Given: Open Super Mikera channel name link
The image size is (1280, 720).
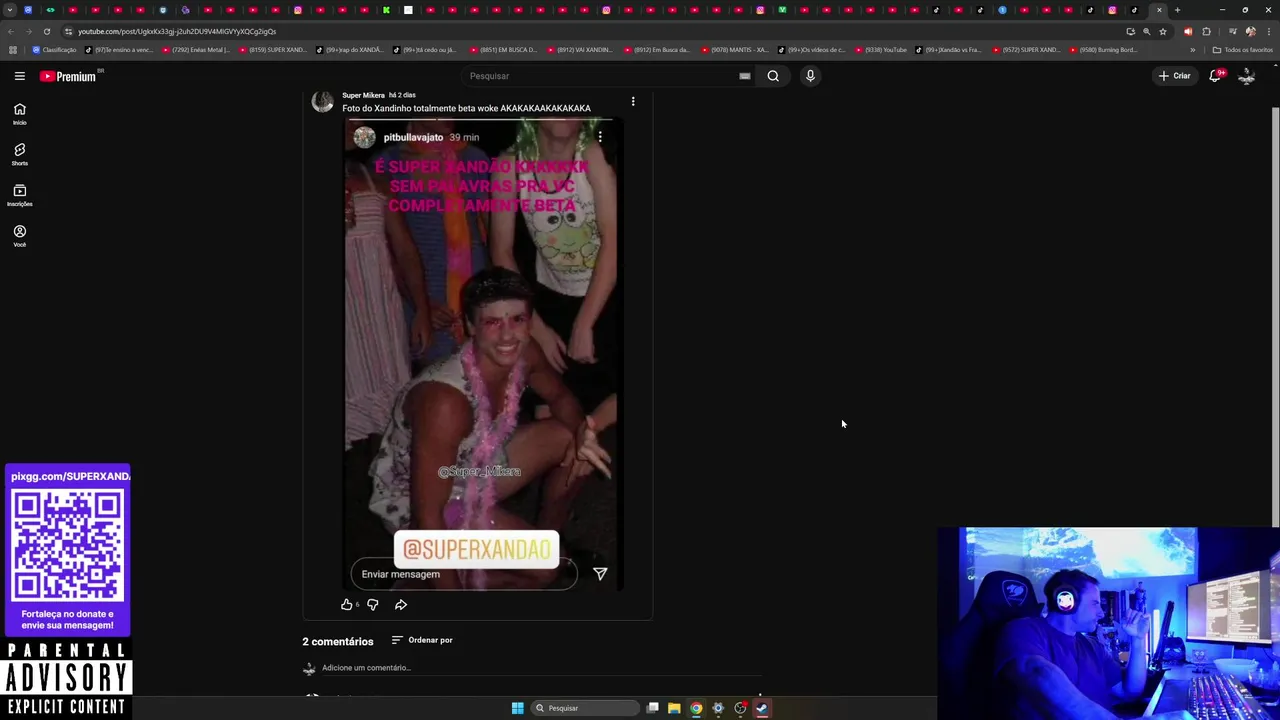Looking at the screenshot, I should pos(363,95).
